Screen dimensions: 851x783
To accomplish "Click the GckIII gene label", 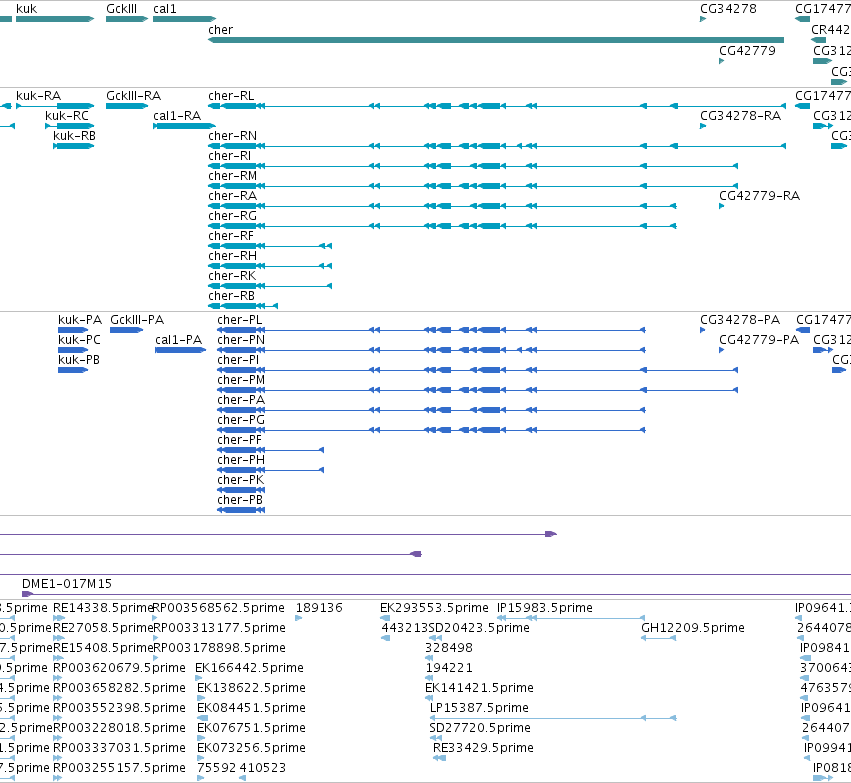I will (x=122, y=9).
